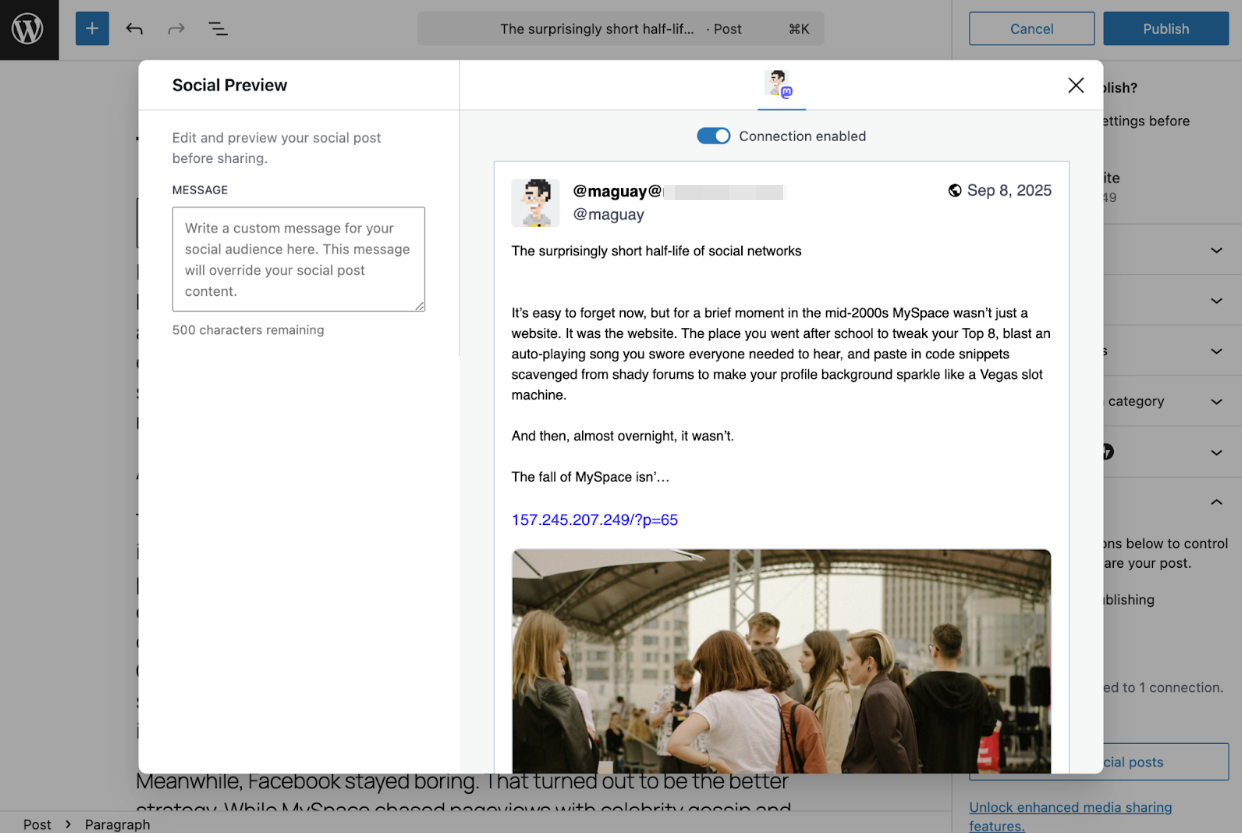Select the Post breadcrumb at the bottom
1242x833 pixels.
click(37, 824)
